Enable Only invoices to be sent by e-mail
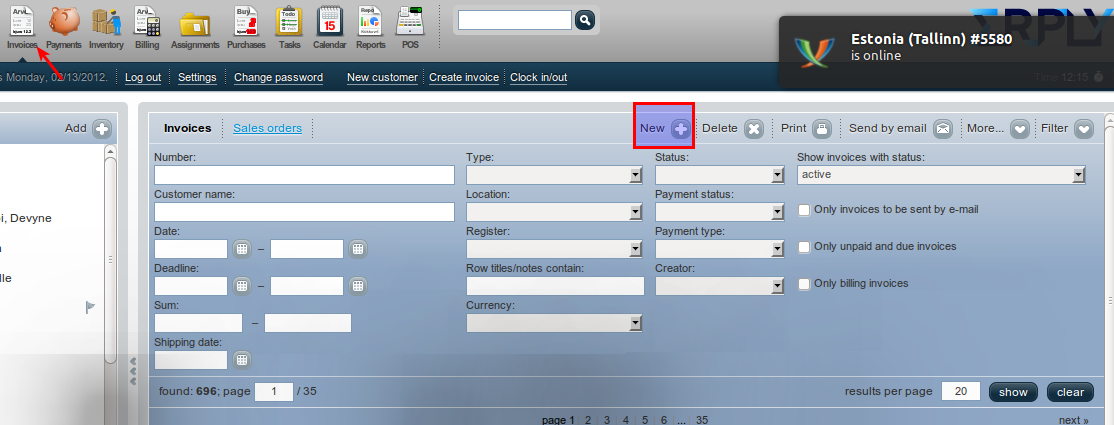The height and width of the screenshot is (425, 1114). pyautogui.click(x=804, y=210)
